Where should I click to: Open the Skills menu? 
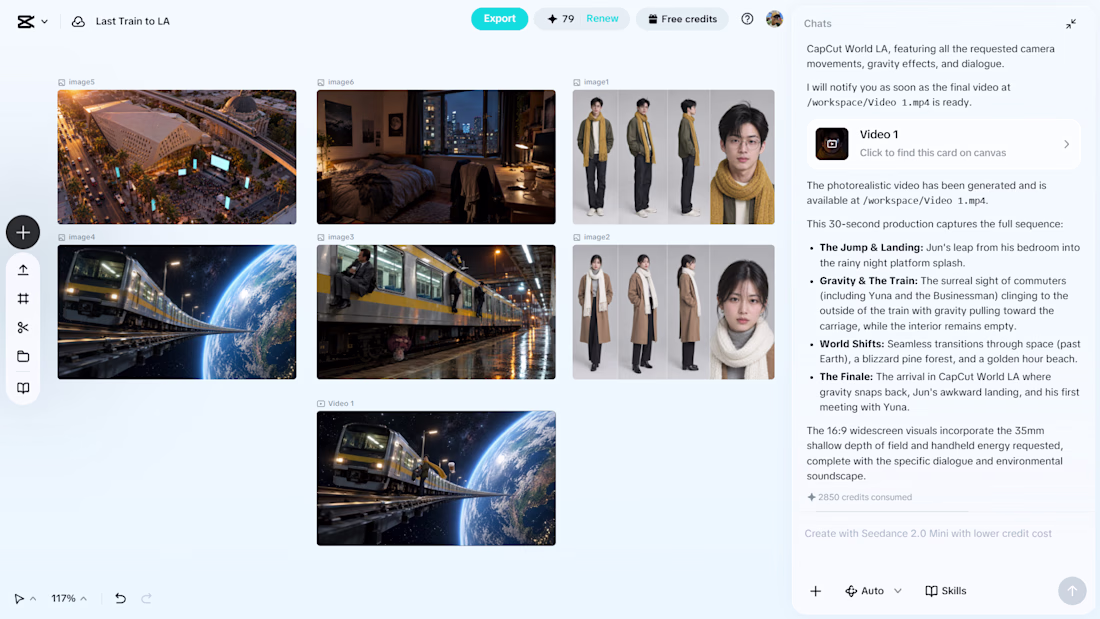[946, 591]
